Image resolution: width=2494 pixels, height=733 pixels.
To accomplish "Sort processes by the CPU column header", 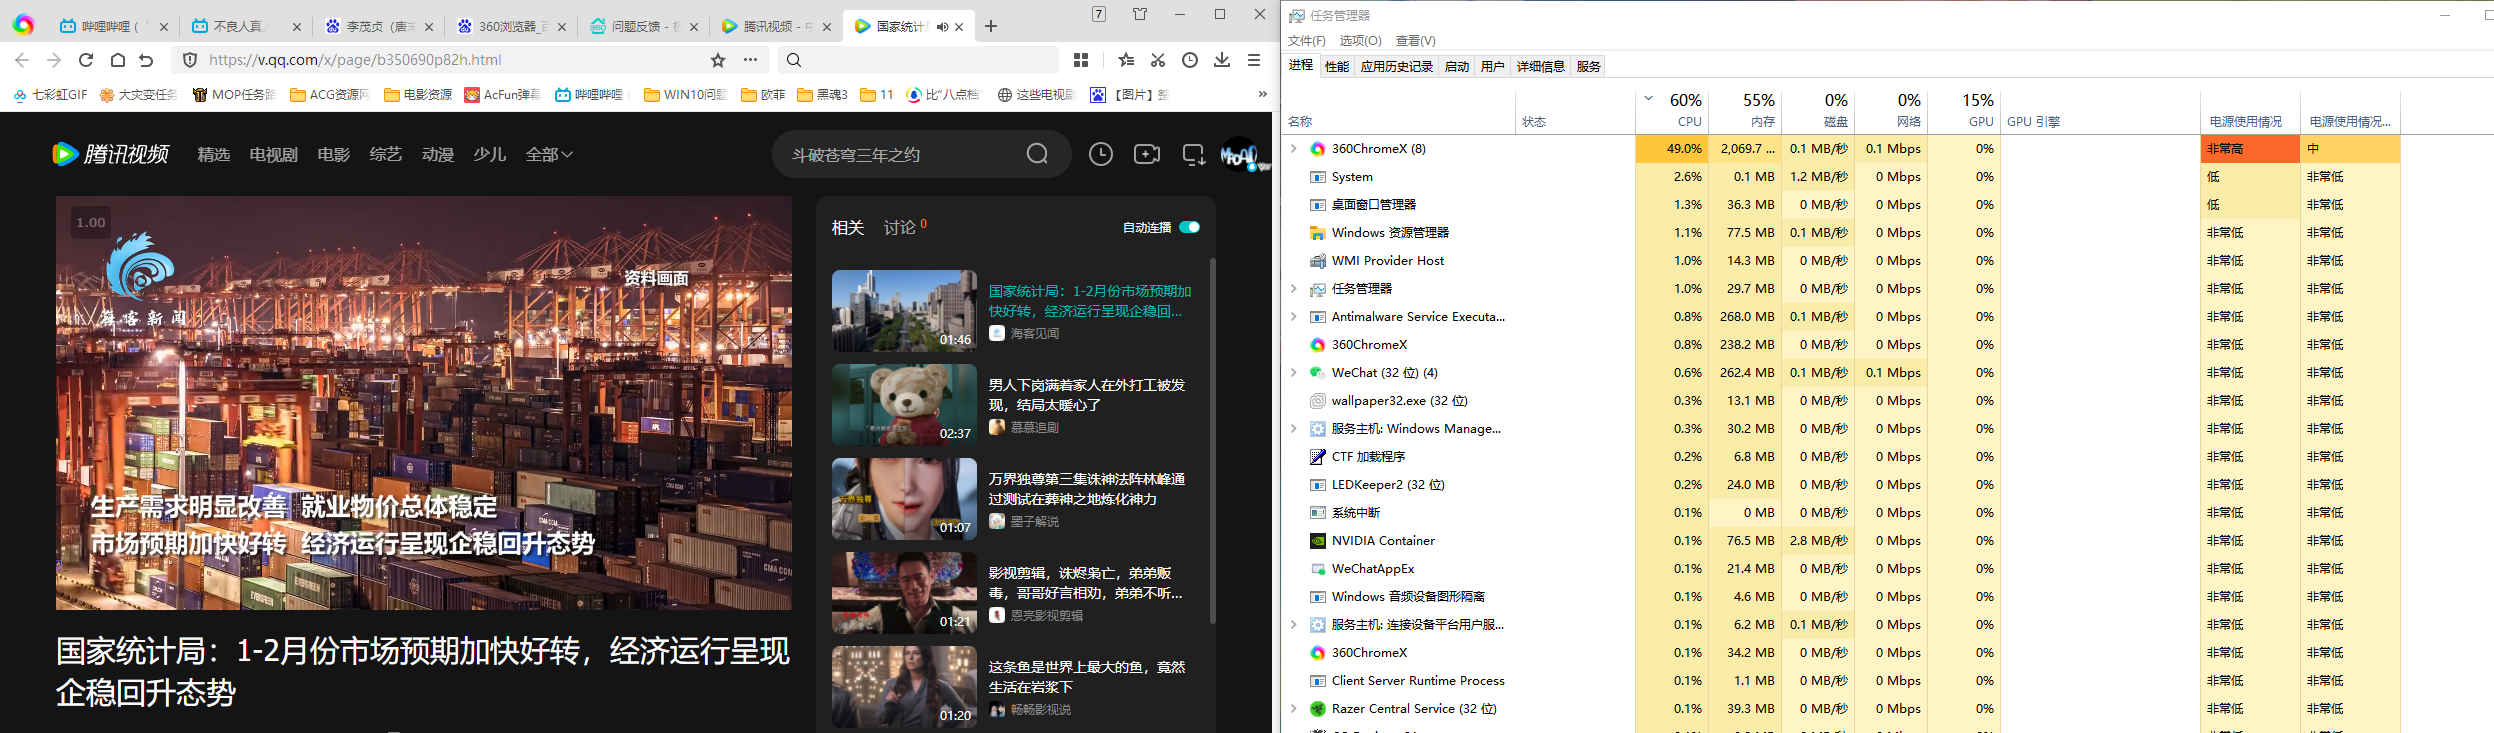I will (1672, 110).
